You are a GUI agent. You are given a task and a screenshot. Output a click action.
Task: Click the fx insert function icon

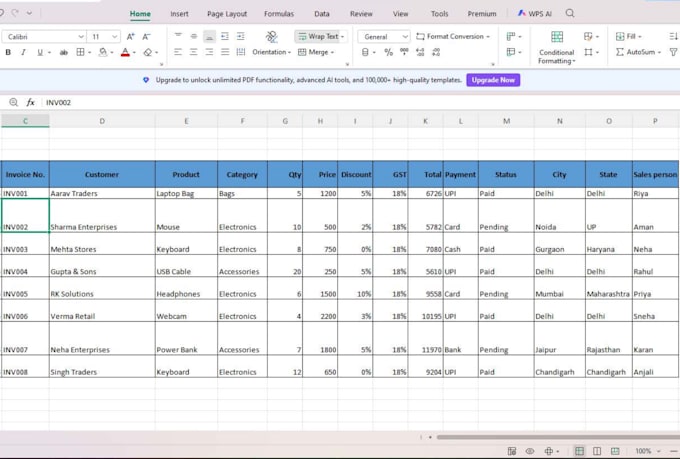click(30, 102)
